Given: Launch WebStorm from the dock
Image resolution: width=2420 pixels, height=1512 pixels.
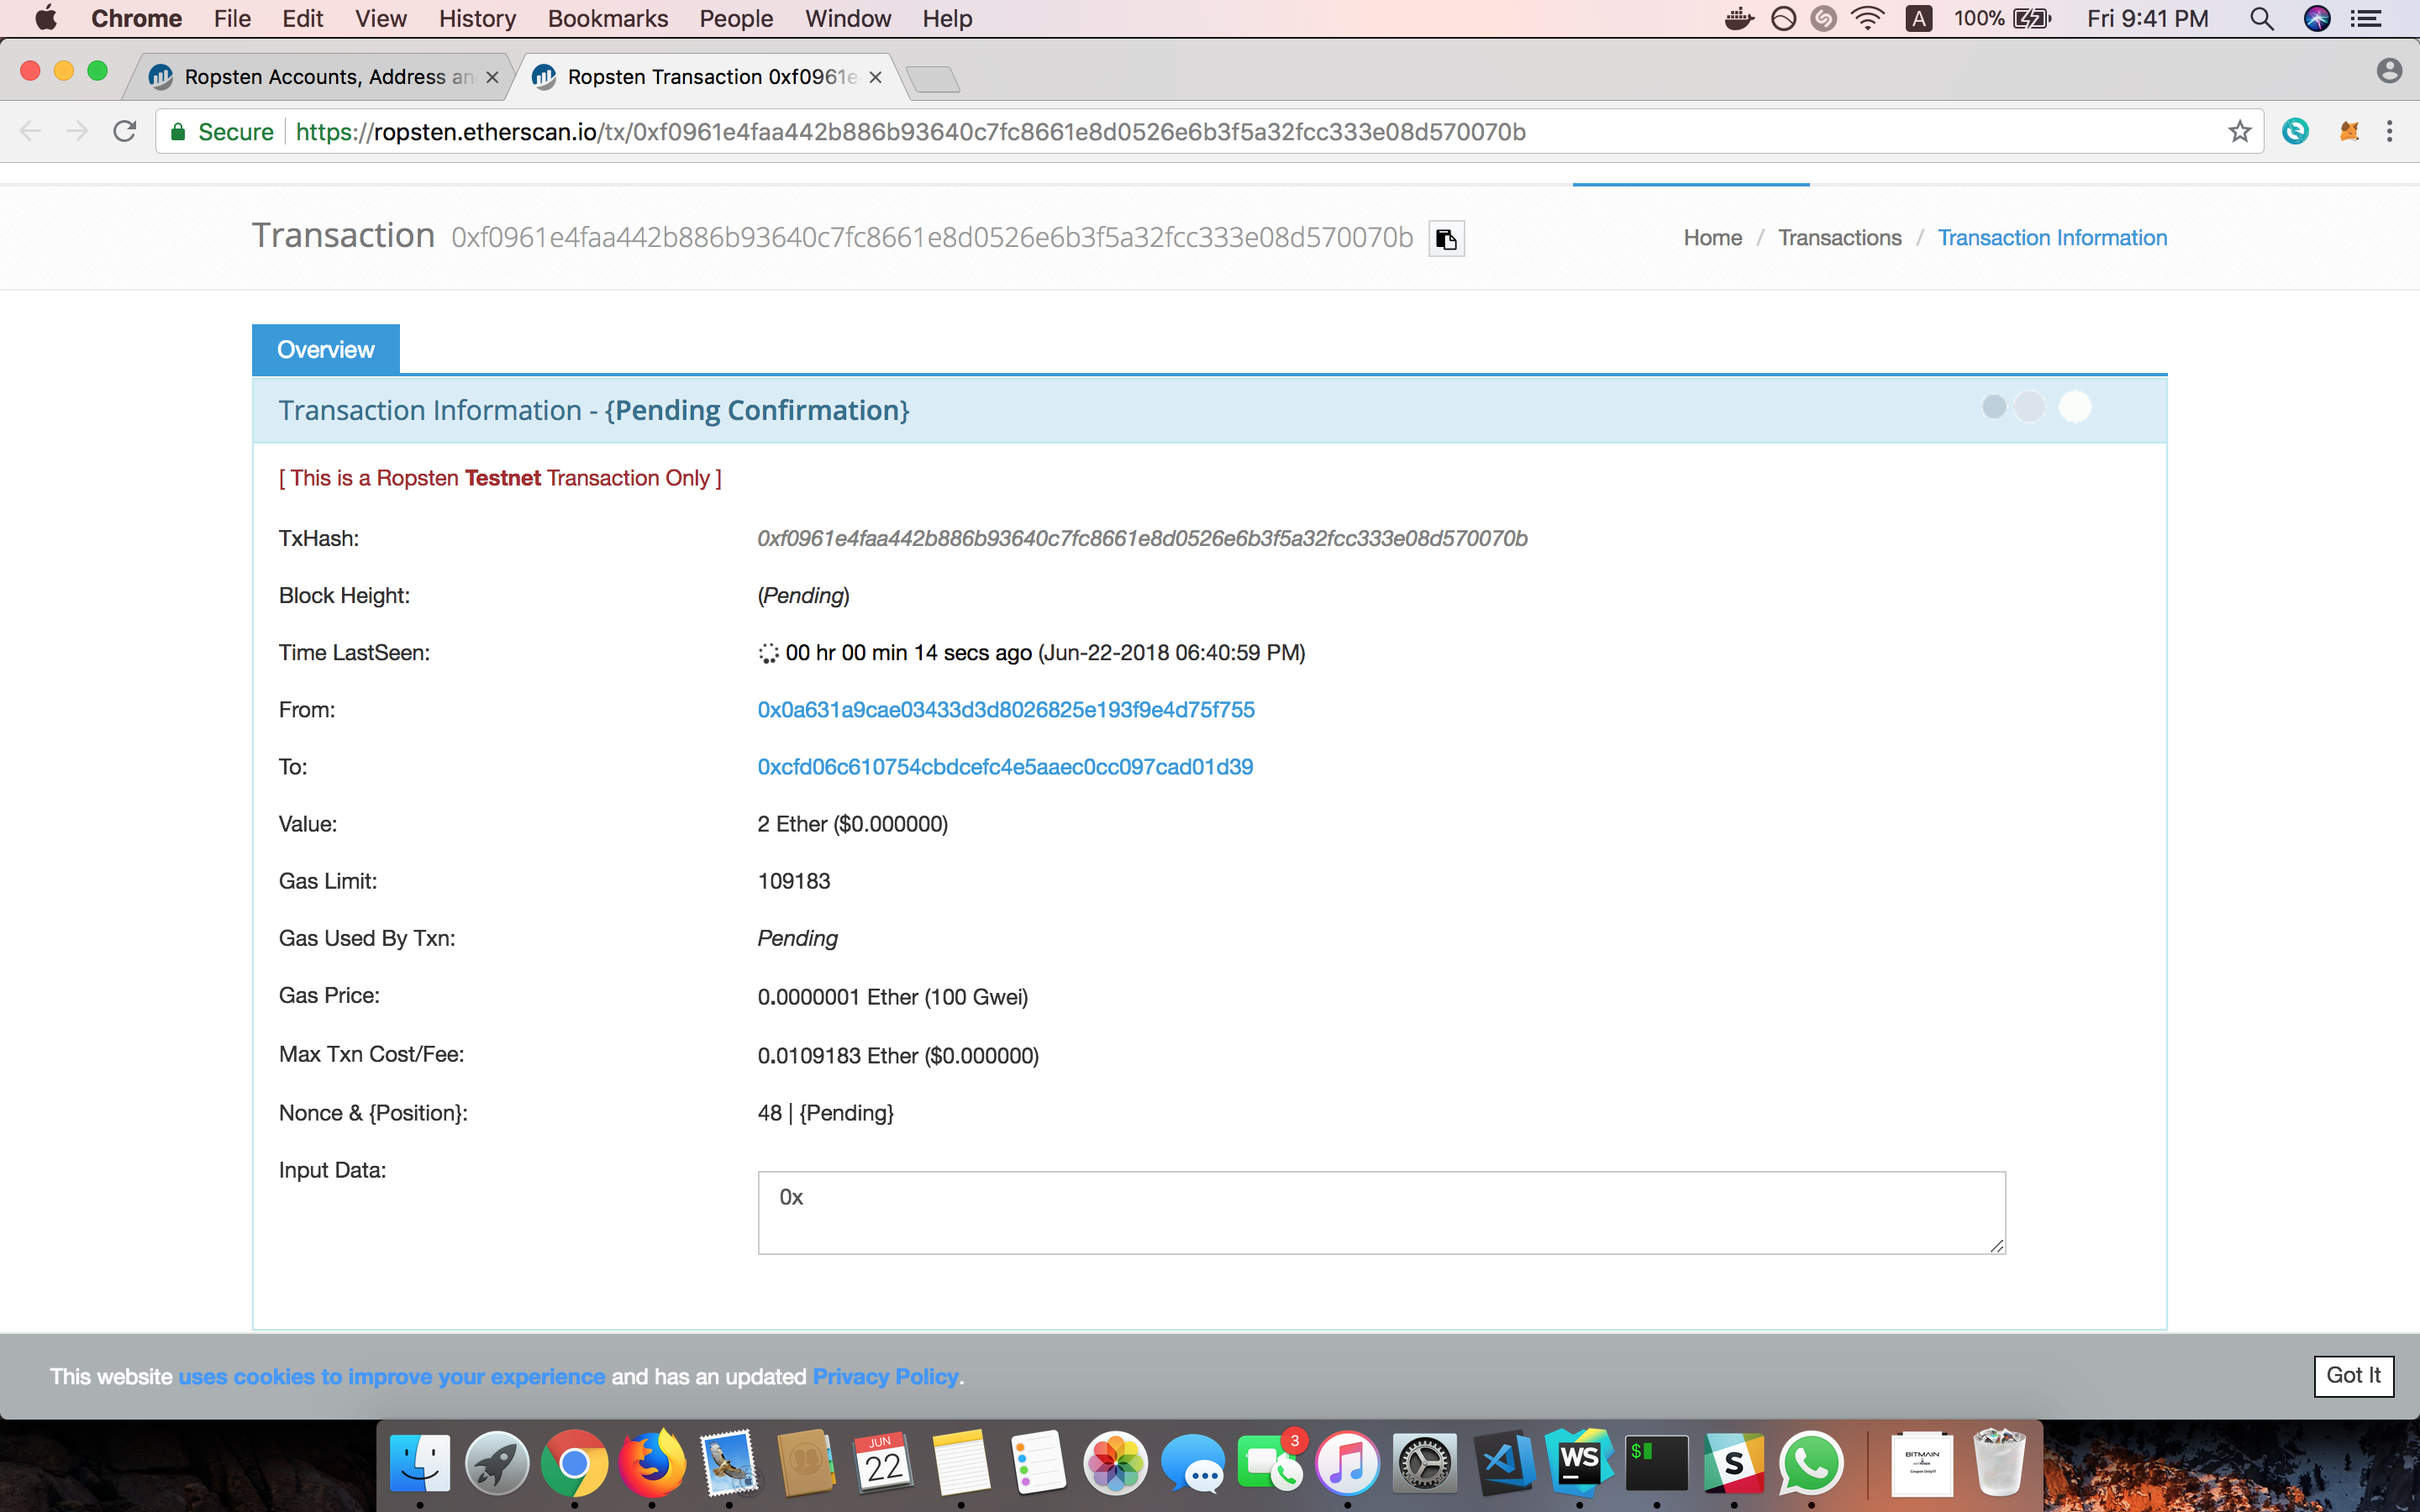Looking at the screenshot, I should point(1579,1463).
